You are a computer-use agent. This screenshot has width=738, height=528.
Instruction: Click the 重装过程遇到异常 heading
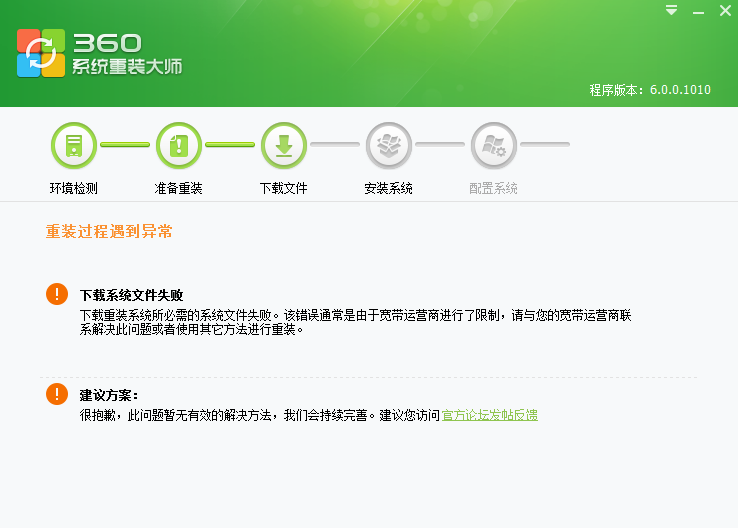(109, 231)
